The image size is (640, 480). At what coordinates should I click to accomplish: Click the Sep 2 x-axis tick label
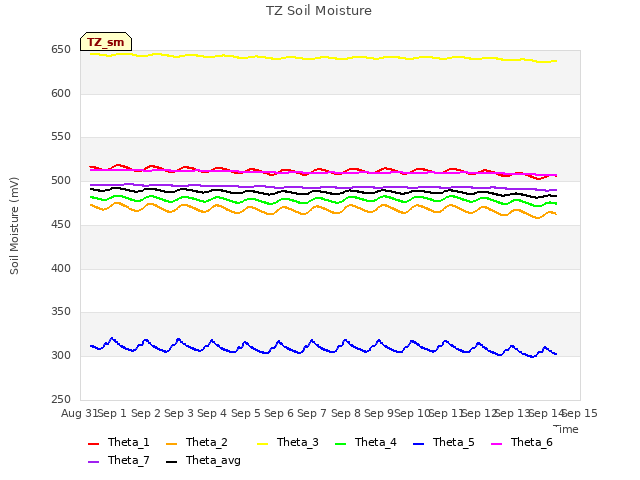click(146, 413)
